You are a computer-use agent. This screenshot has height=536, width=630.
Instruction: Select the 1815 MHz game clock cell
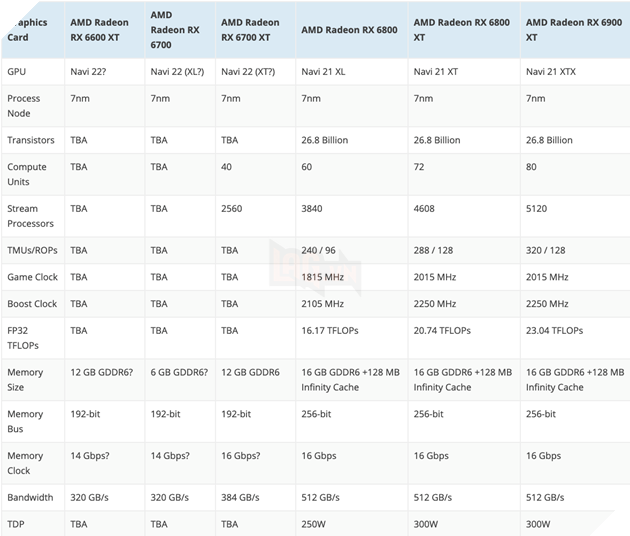tap(325, 277)
